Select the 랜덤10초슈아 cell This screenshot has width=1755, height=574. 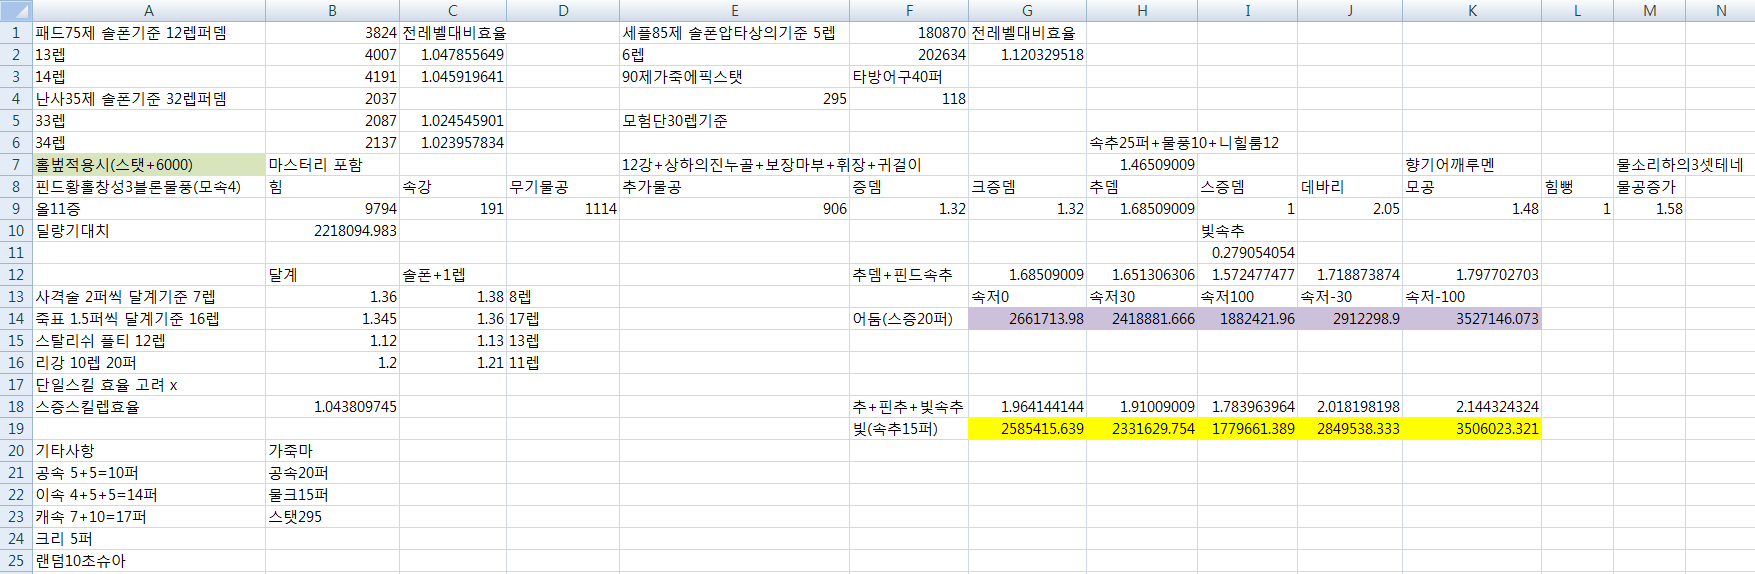coord(149,561)
